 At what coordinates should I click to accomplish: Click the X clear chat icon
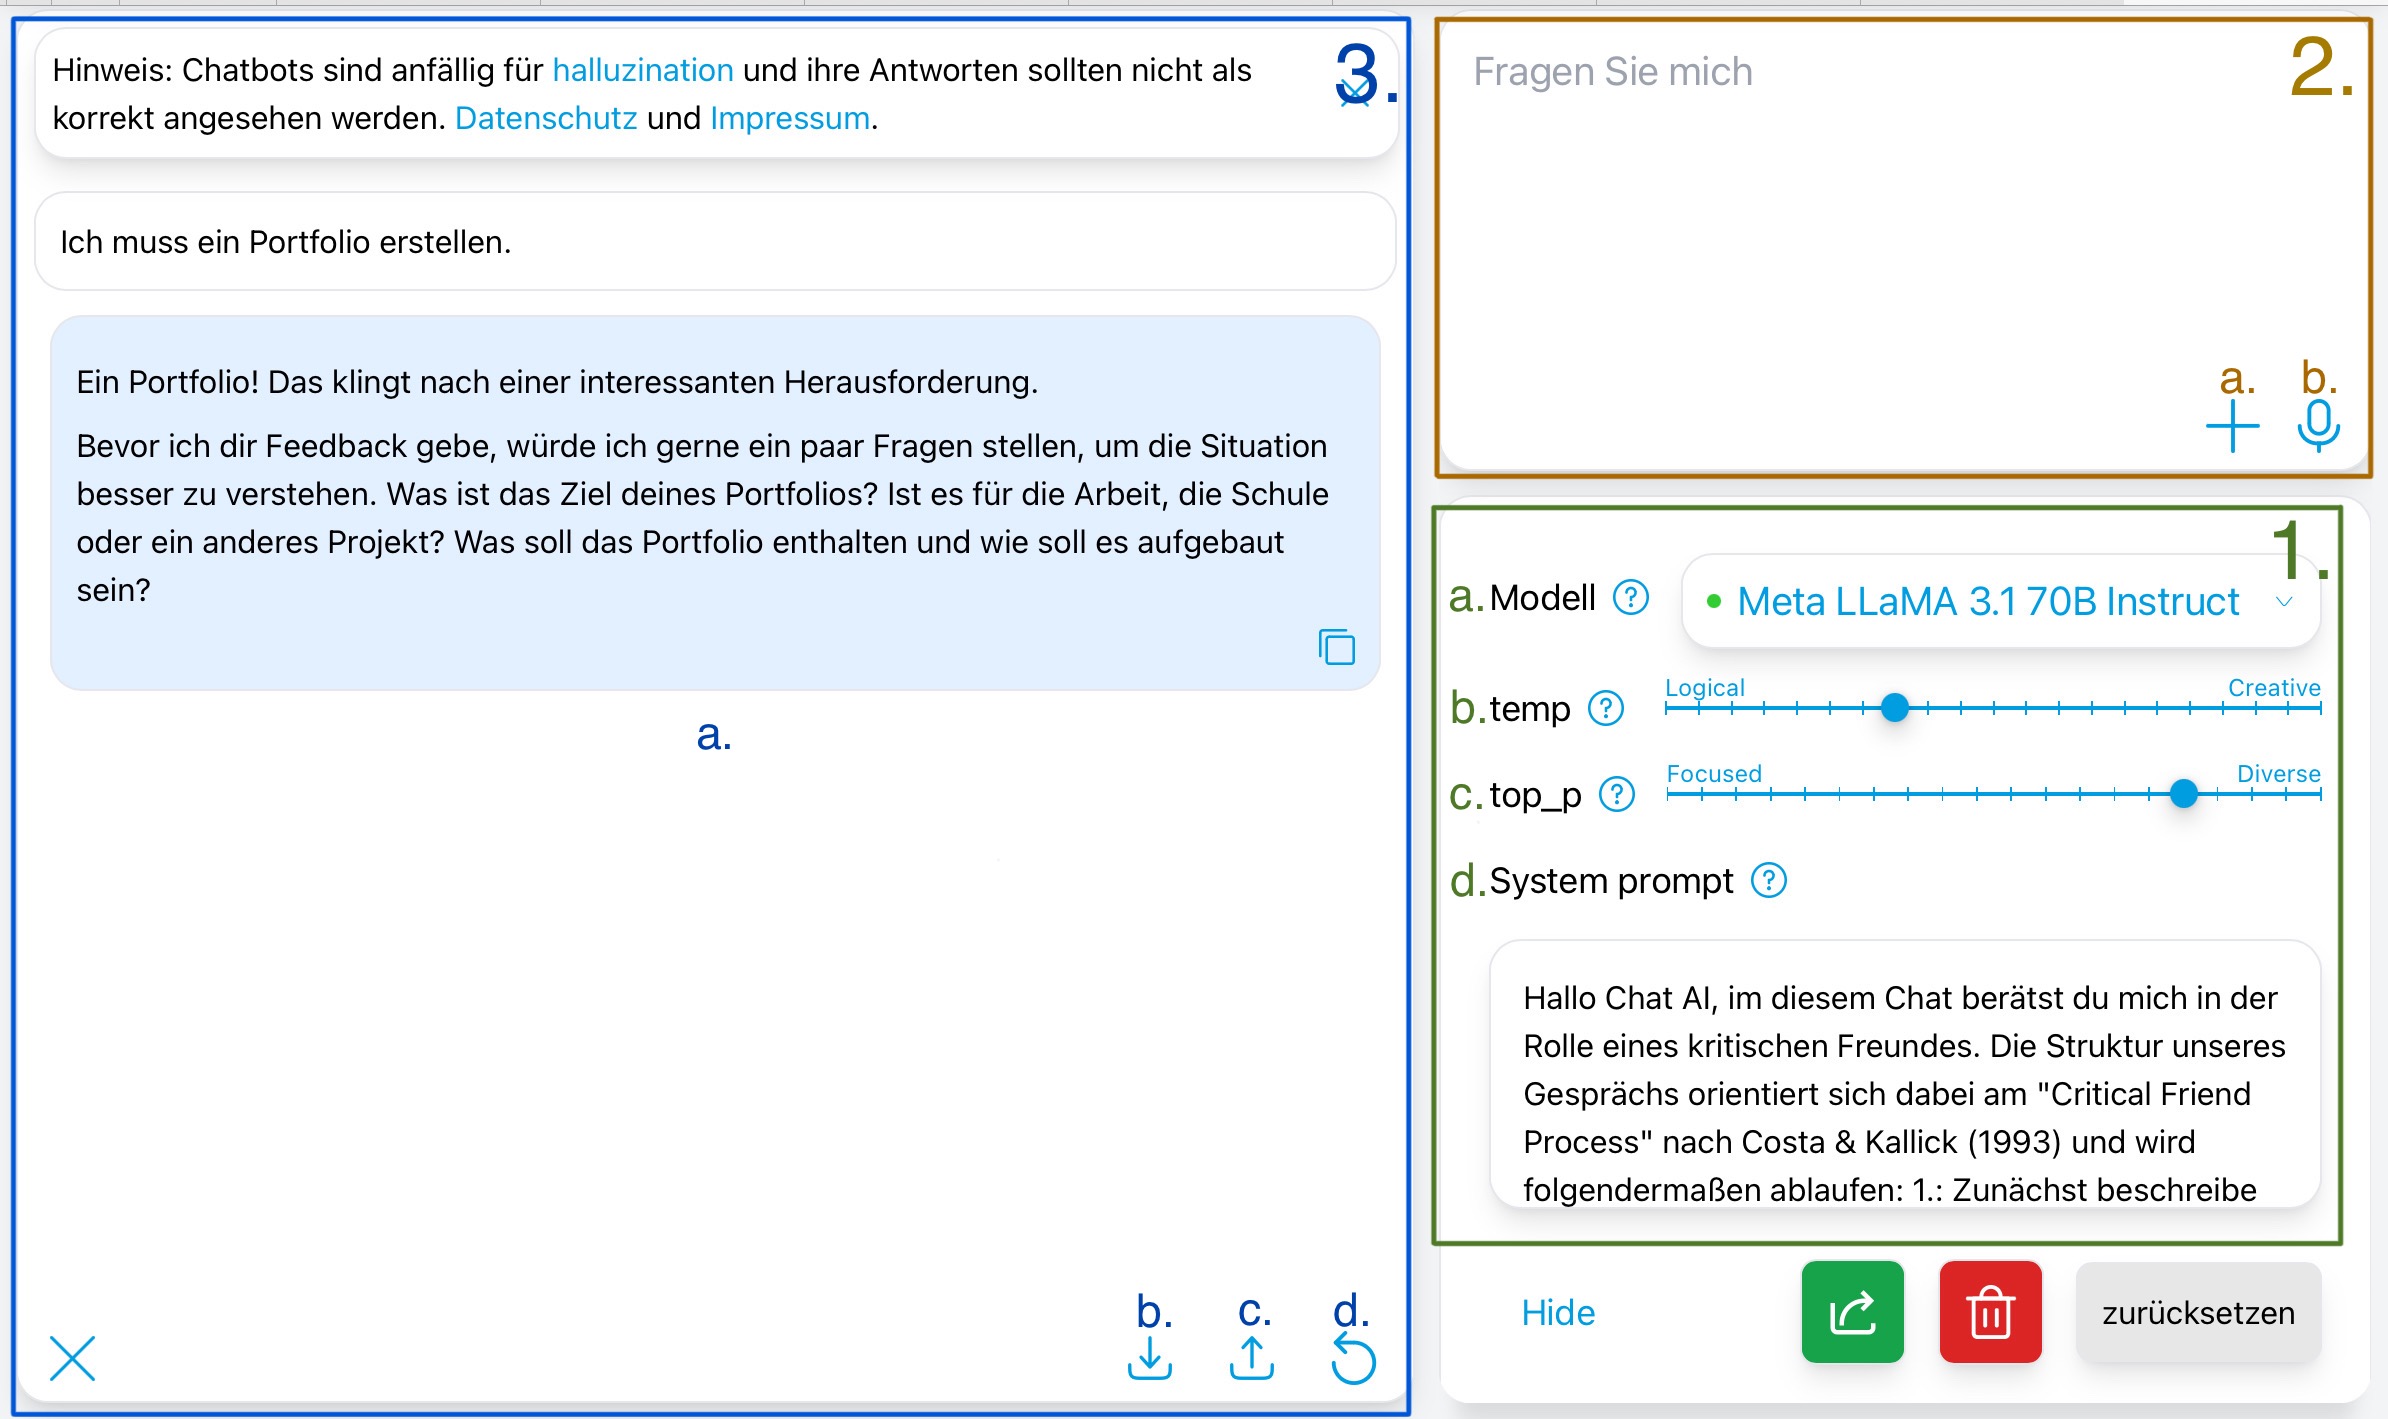pyautogui.click(x=72, y=1358)
